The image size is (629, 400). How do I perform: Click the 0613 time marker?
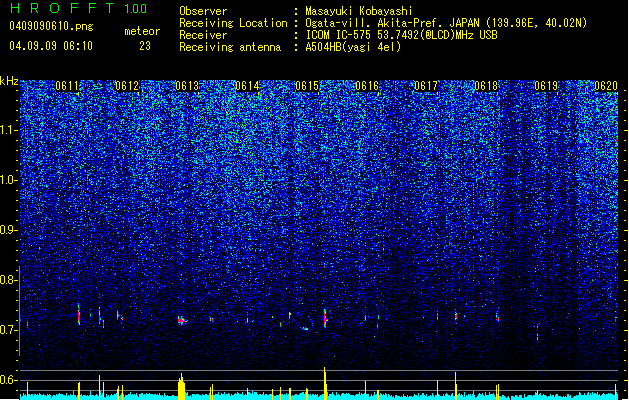pyautogui.click(x=187, y=86)
